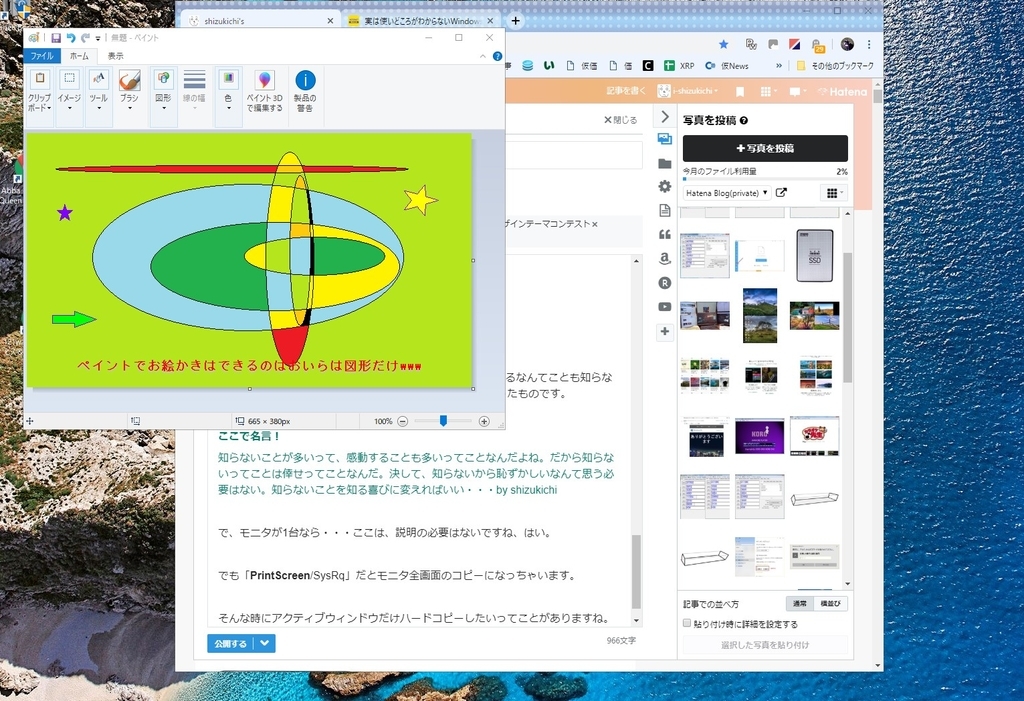Open Paint's ファイル menu

click(41, 56)
